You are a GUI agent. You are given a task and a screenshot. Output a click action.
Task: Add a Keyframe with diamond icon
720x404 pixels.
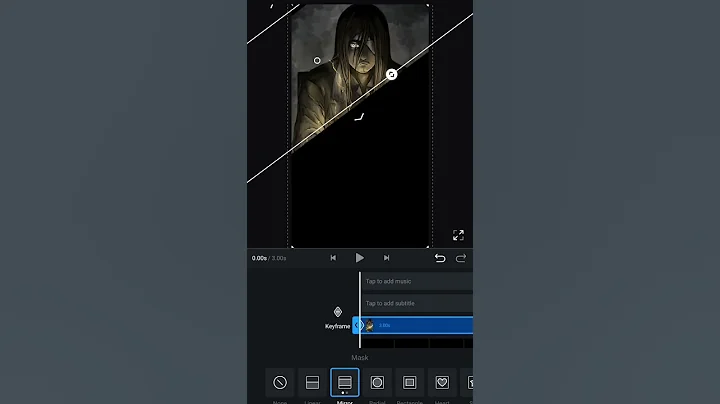click(x=338, y=312)
